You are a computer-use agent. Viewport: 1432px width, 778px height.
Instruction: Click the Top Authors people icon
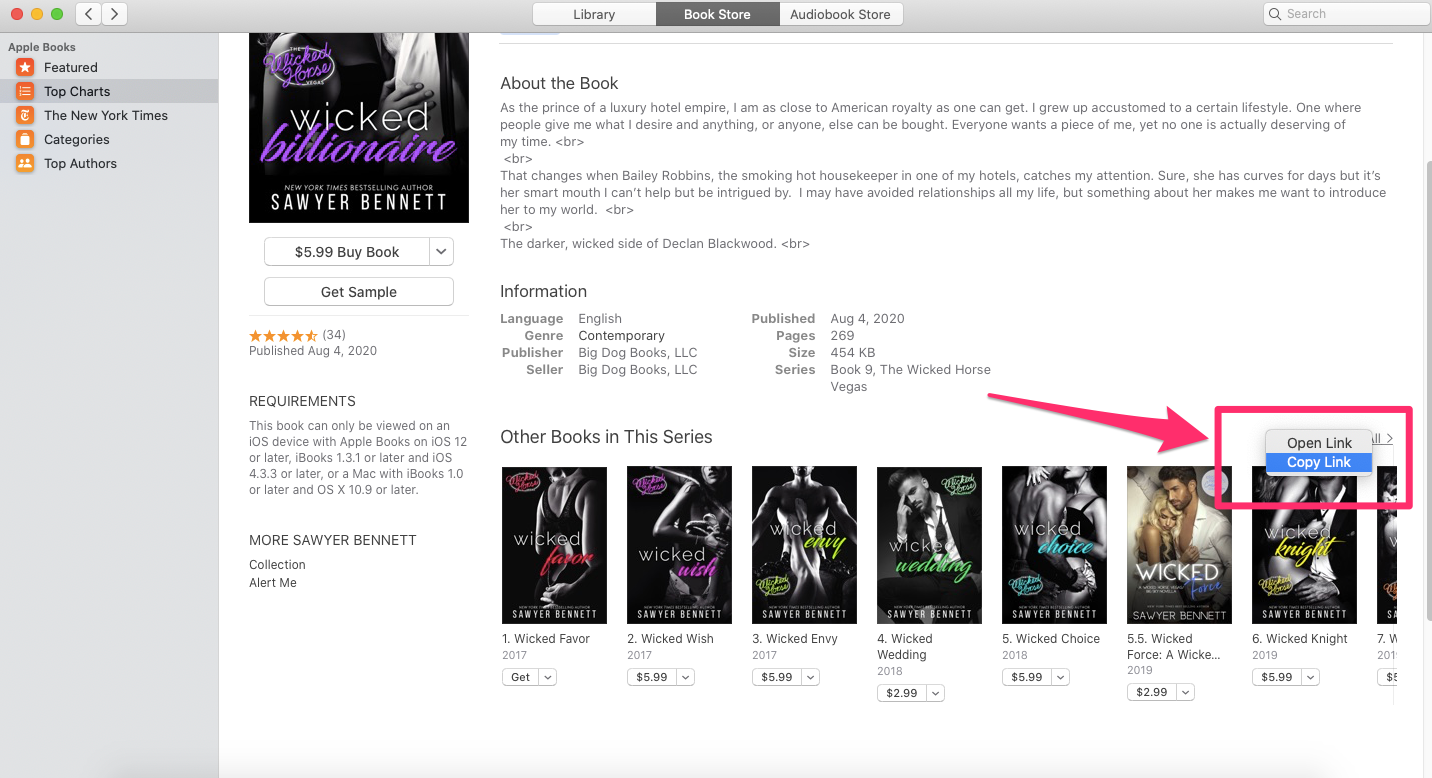tap(25, 163)
